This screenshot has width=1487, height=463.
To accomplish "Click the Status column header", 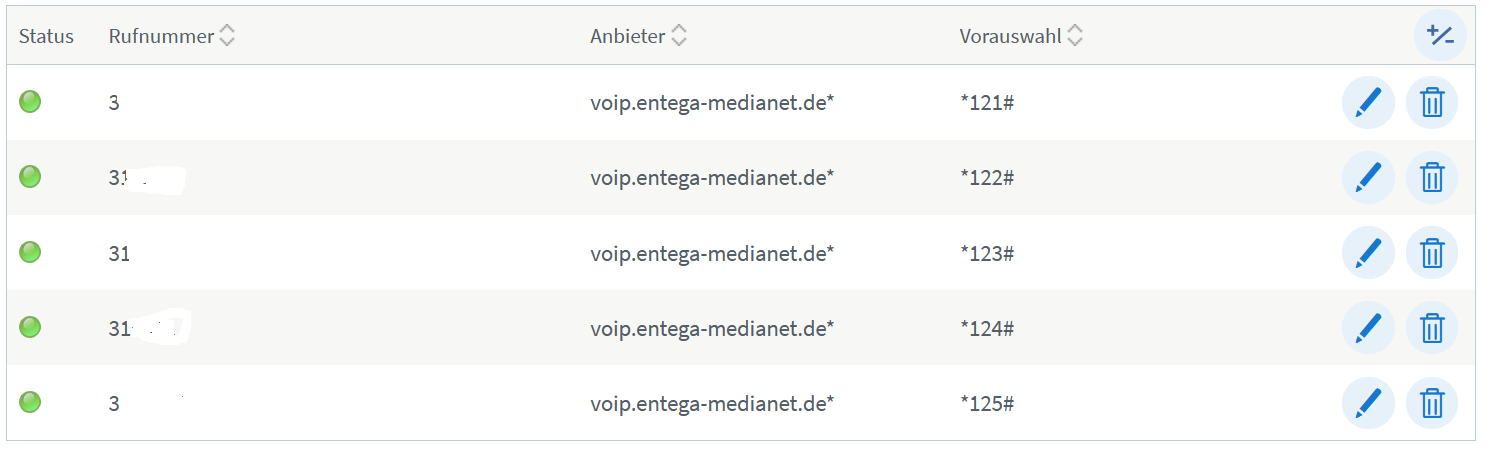I will [x=46, y=37].
